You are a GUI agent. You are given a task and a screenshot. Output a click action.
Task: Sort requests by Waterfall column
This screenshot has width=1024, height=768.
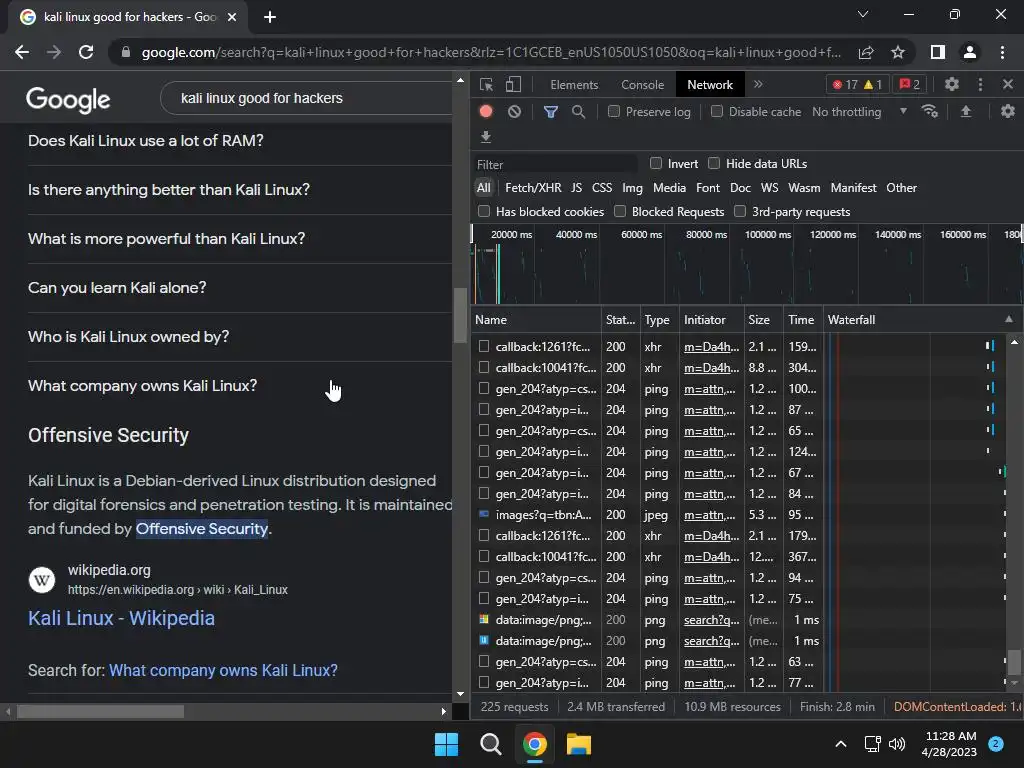pyautogui.click(x=922, y=320)
